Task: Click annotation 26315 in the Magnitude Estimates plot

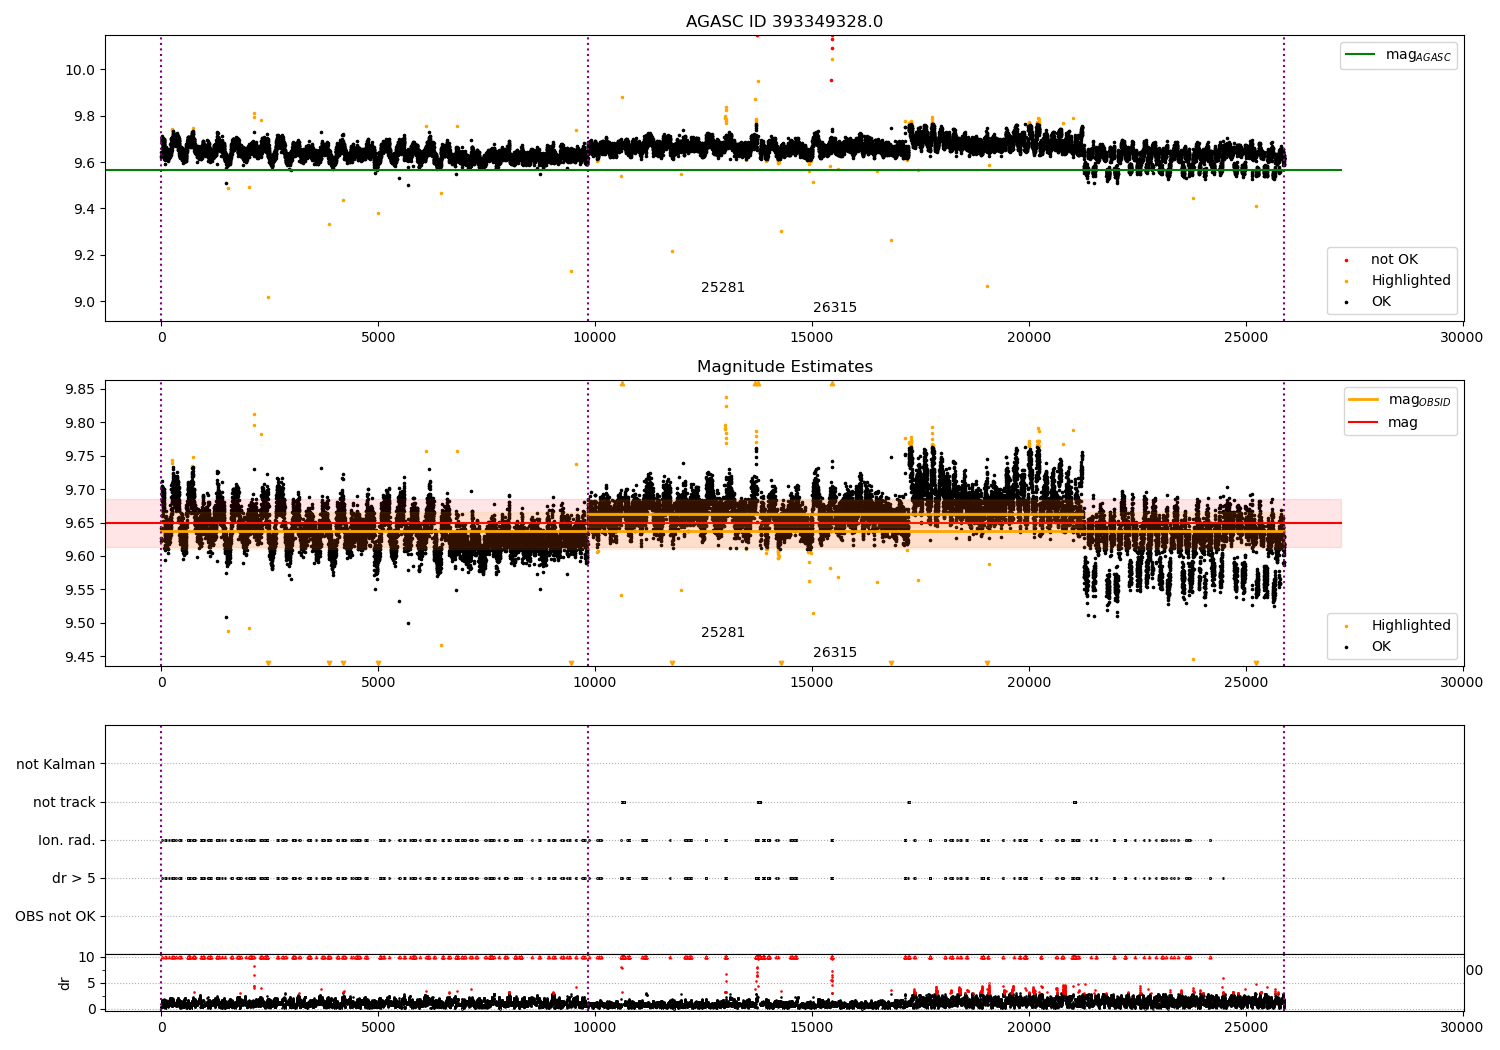Action: [835, 653]
